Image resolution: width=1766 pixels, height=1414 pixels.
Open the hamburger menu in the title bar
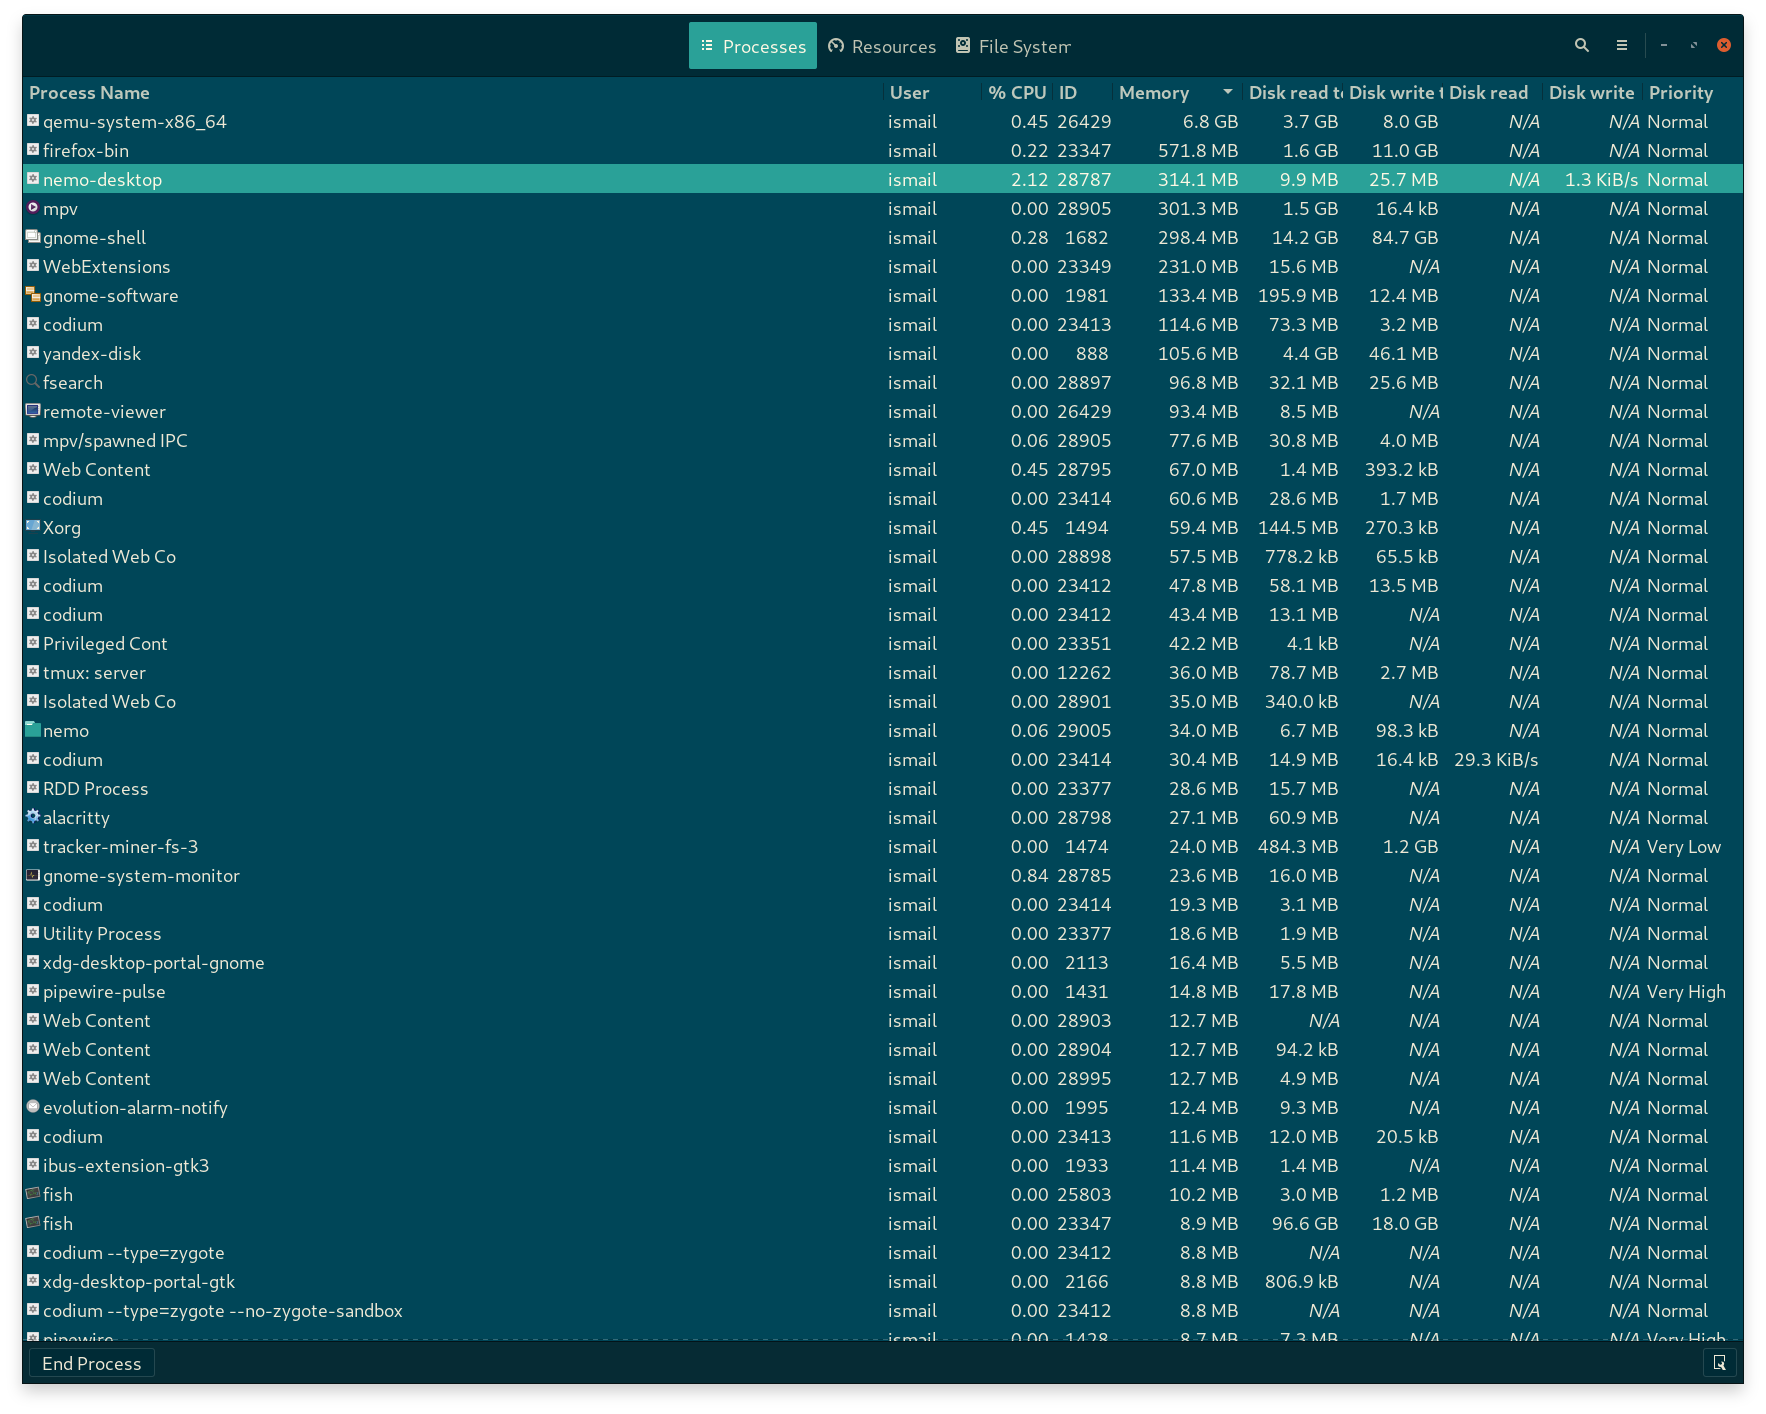tap(1621, 45)
